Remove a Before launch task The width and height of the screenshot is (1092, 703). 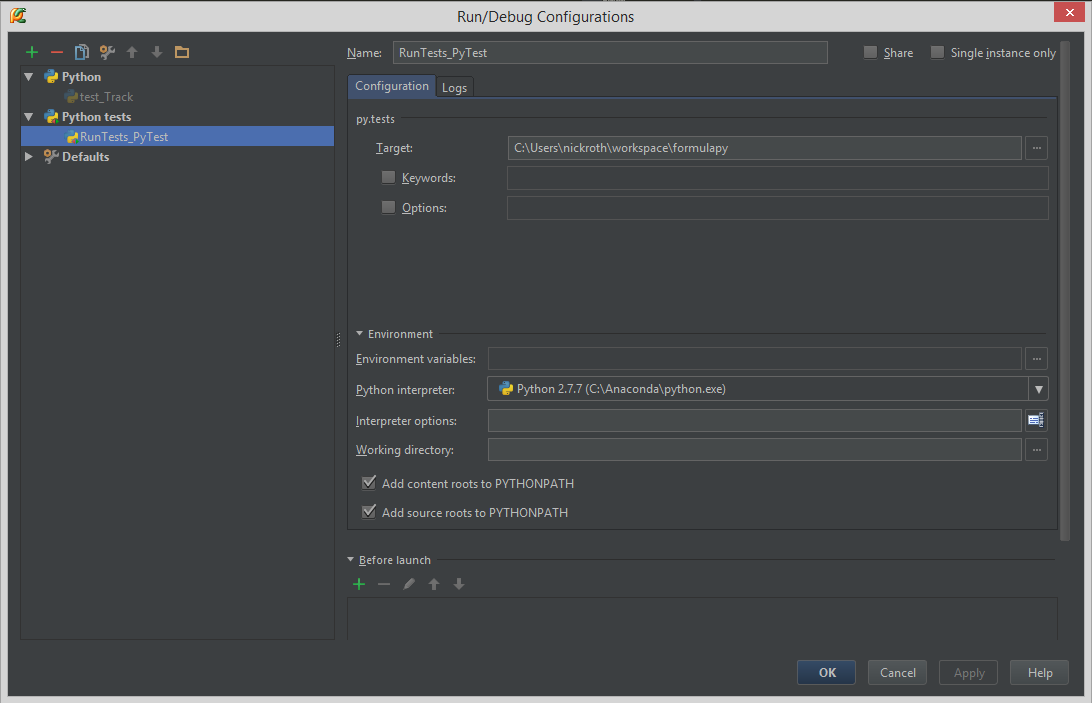(384, 585)
